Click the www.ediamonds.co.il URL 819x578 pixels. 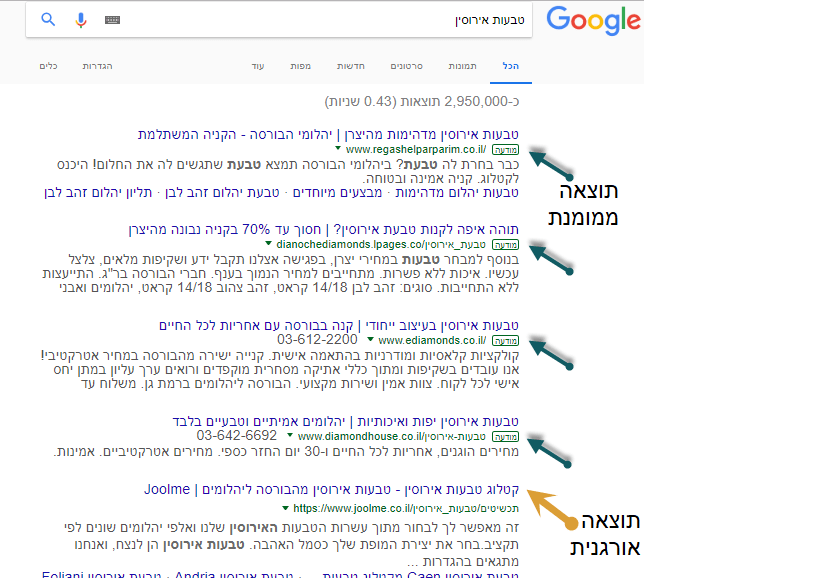432,340
